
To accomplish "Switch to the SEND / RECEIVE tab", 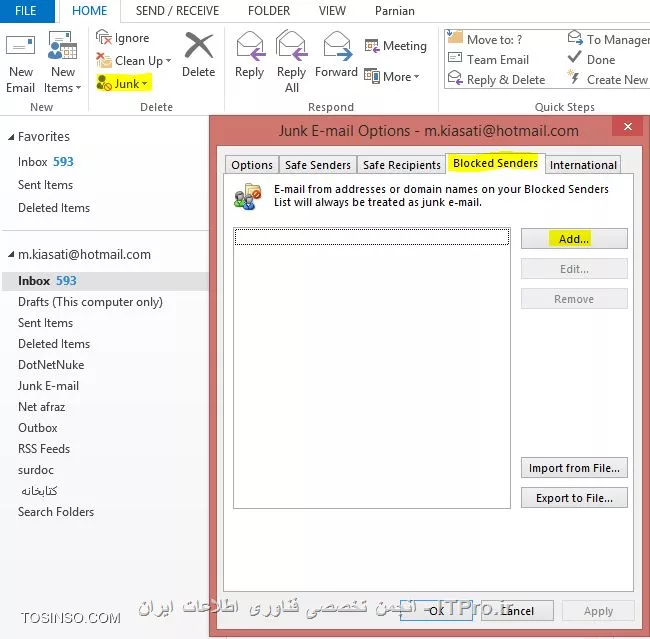I will pos(177,11).
